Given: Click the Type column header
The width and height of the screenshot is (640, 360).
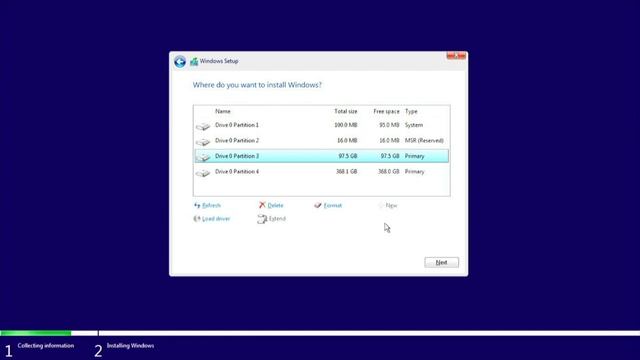Looking at the screenshot, I should coord(411,111).
